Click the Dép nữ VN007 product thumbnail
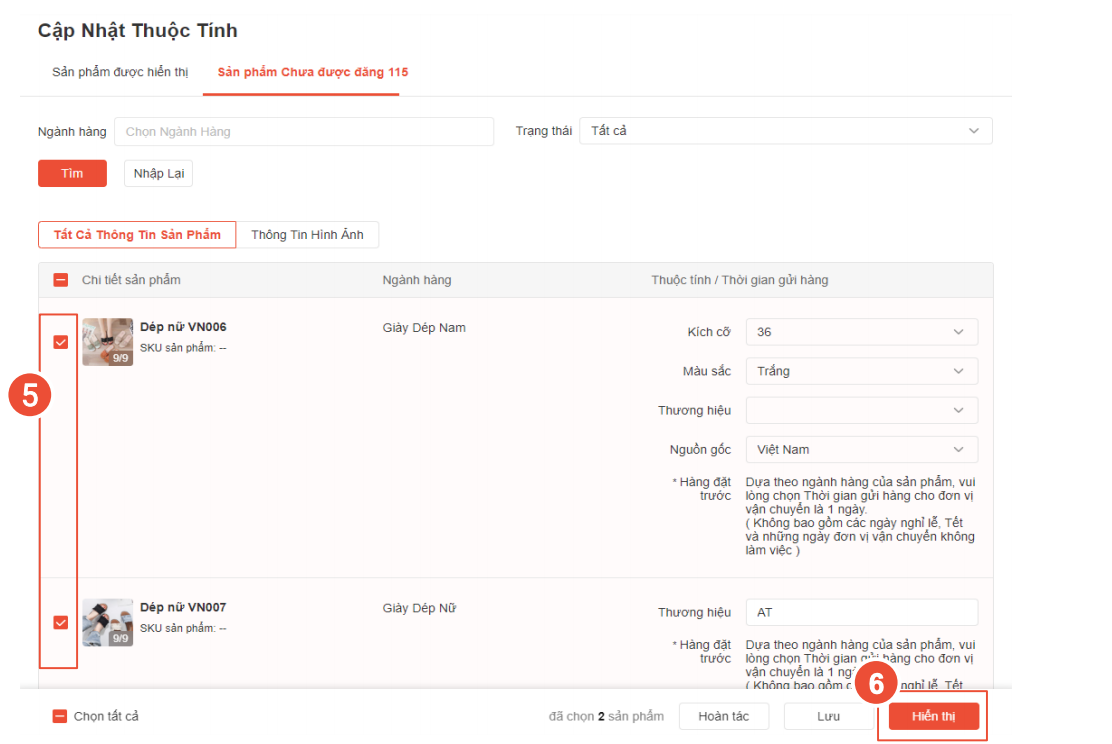The image size is (1112, 744). [107, 622]
